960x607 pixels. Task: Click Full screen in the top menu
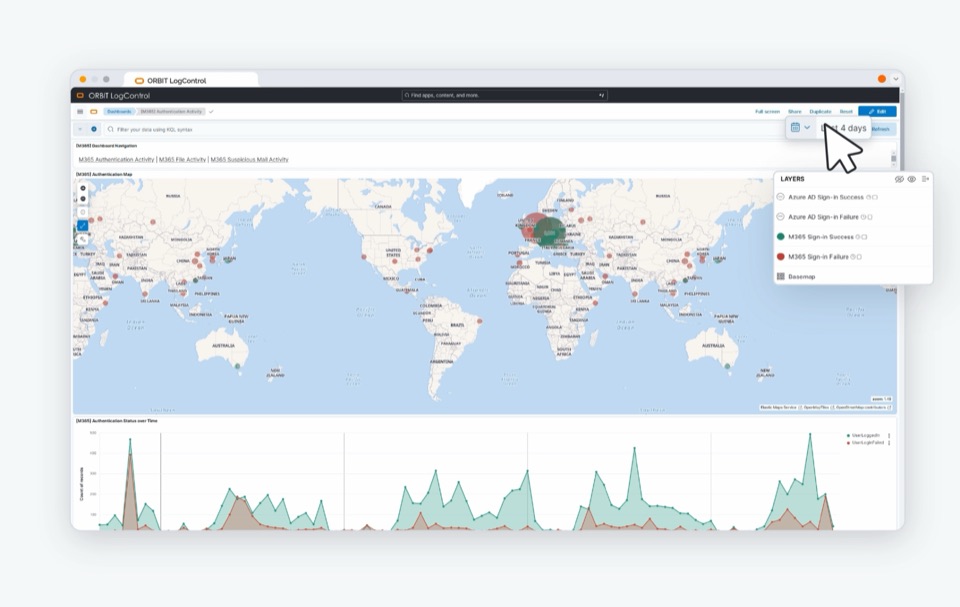tap(767, 111)
